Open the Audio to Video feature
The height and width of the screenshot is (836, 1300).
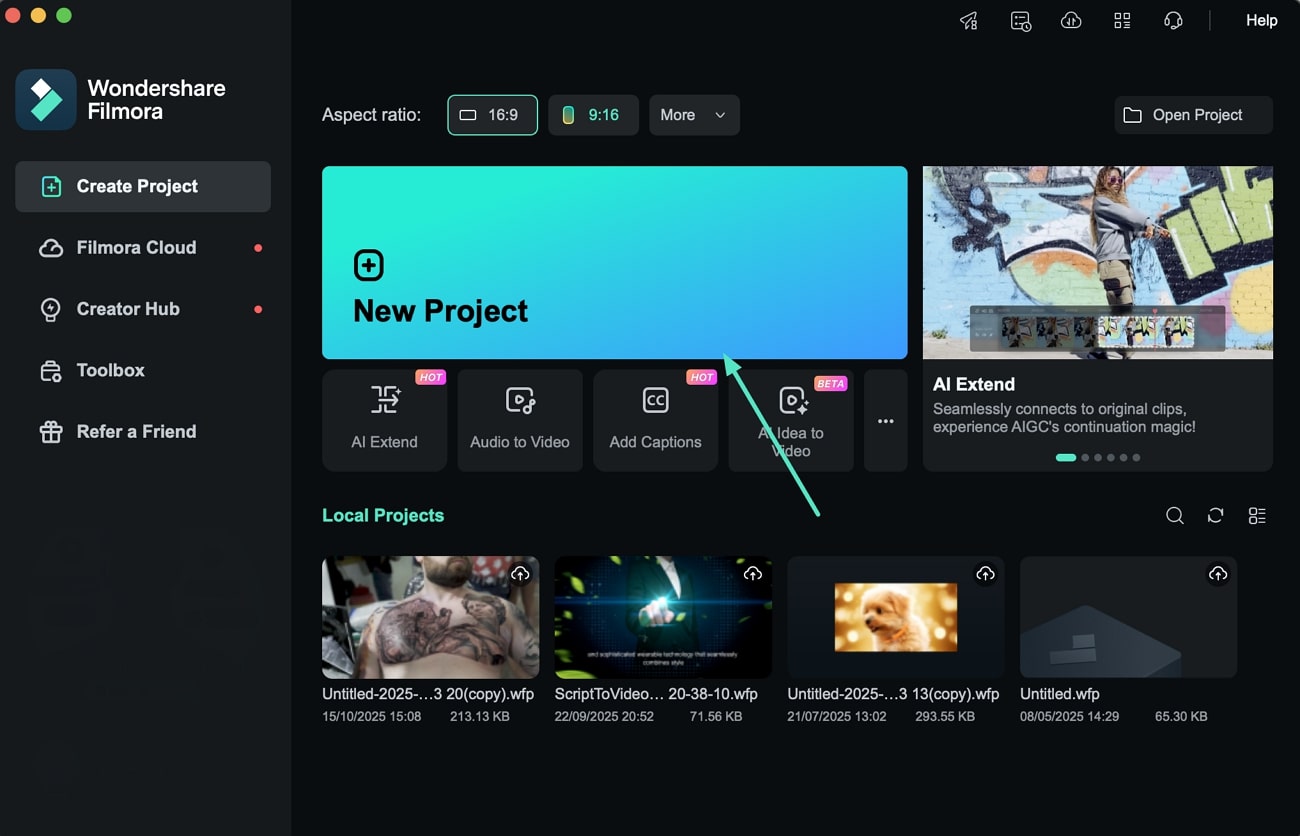[x=519, y=420]
